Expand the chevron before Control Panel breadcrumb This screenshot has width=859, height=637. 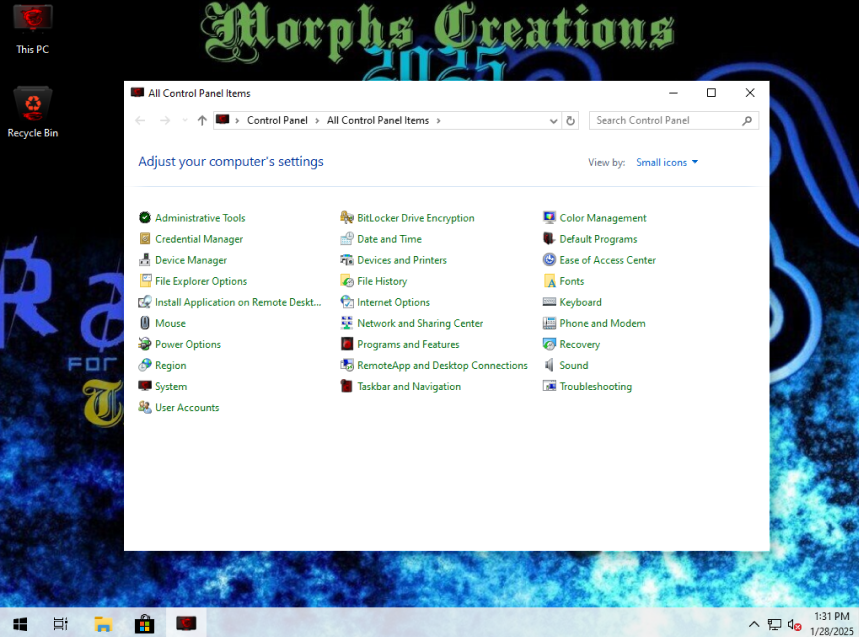pyautogui.click(x=237, y=120)
